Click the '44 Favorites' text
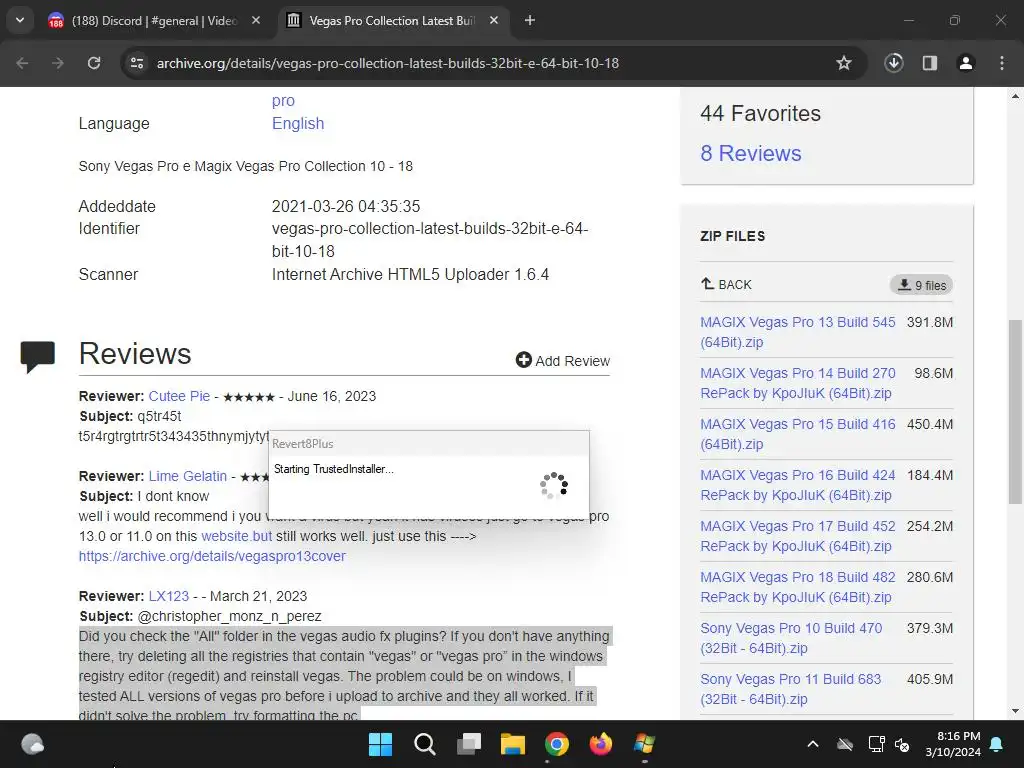 (x=760, y=114)
